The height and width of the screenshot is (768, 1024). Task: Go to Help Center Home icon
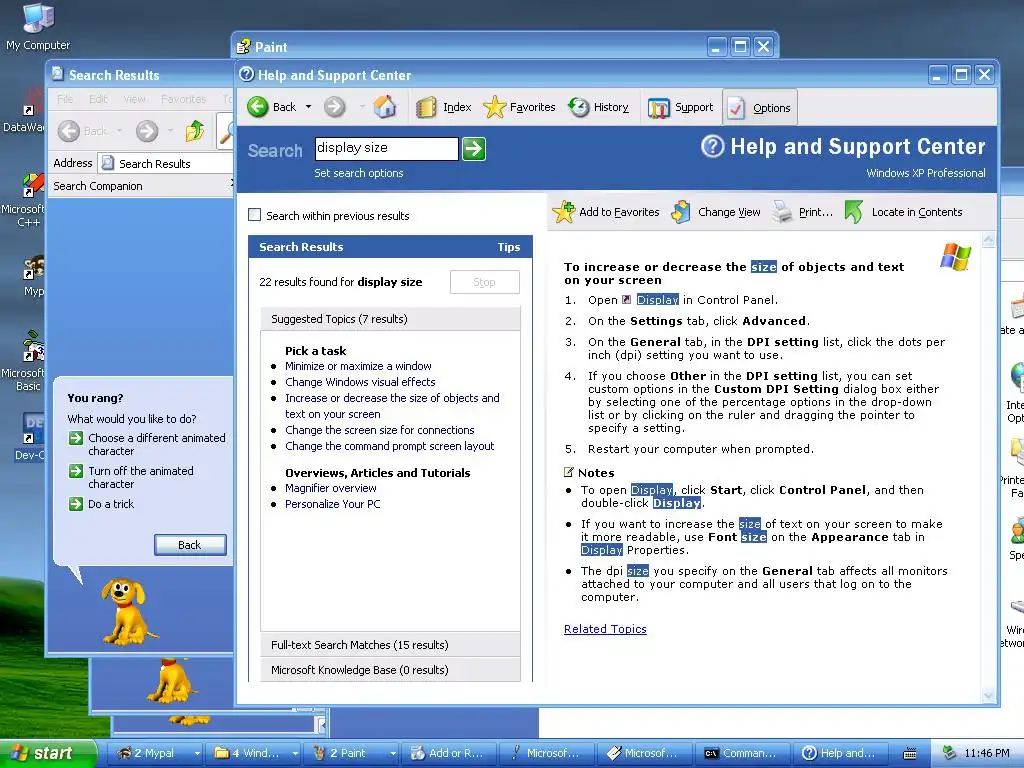click(x=385, y=106)
